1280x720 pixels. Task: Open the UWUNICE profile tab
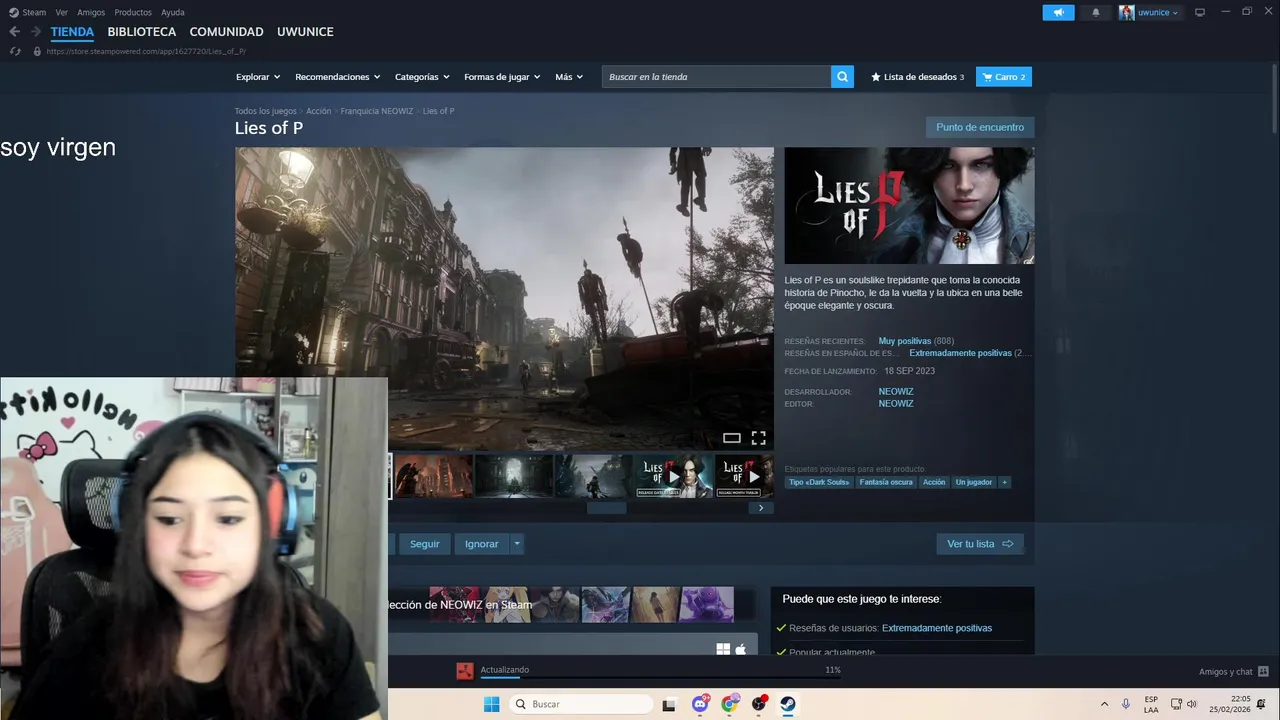(305, 32)
